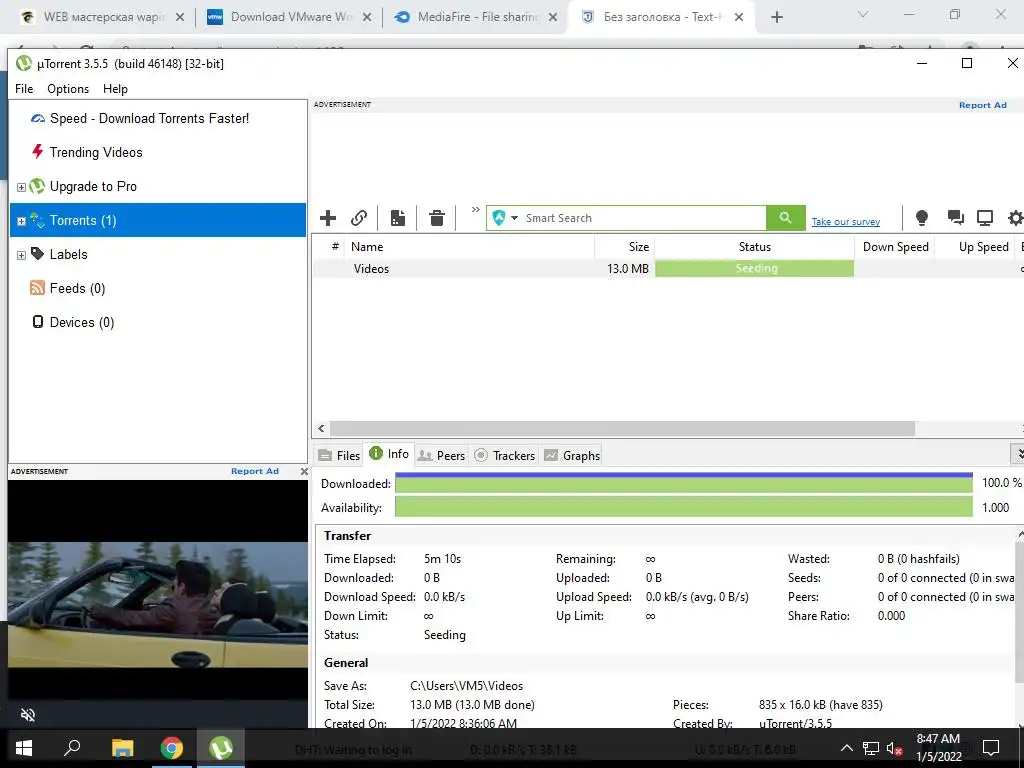Select Labels in the sidebar
This screenshot has width=1024, height=768.
pyautogui.click(x=69, y=254)
